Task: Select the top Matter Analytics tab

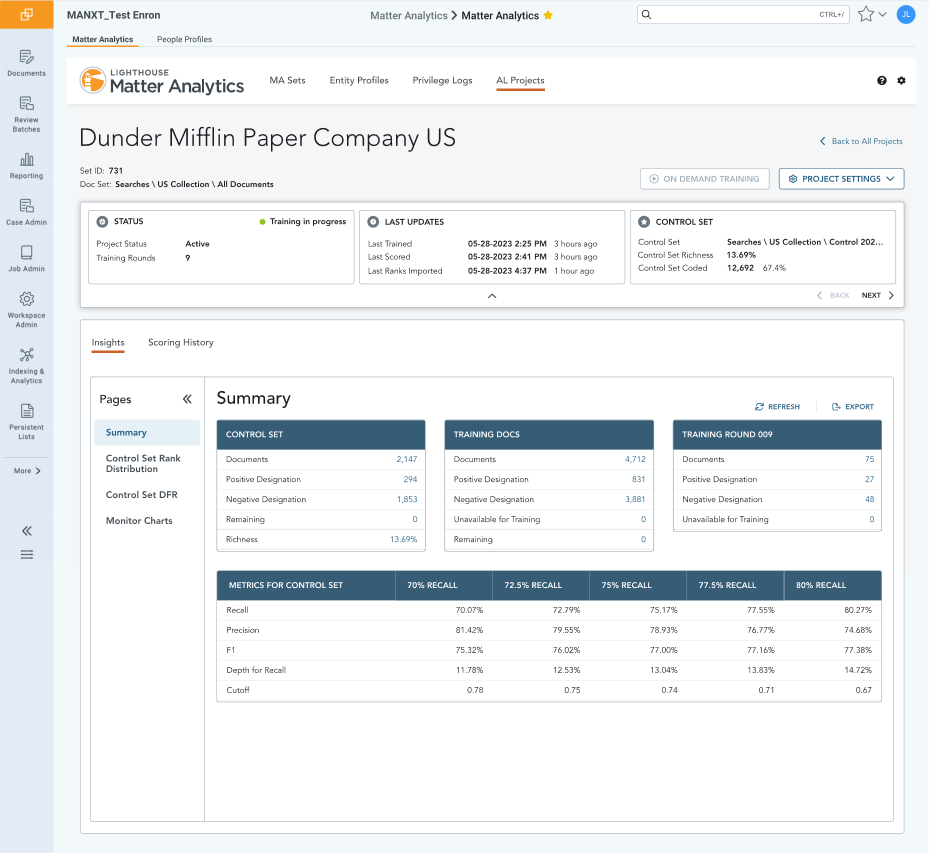Action: pos(102,39)
